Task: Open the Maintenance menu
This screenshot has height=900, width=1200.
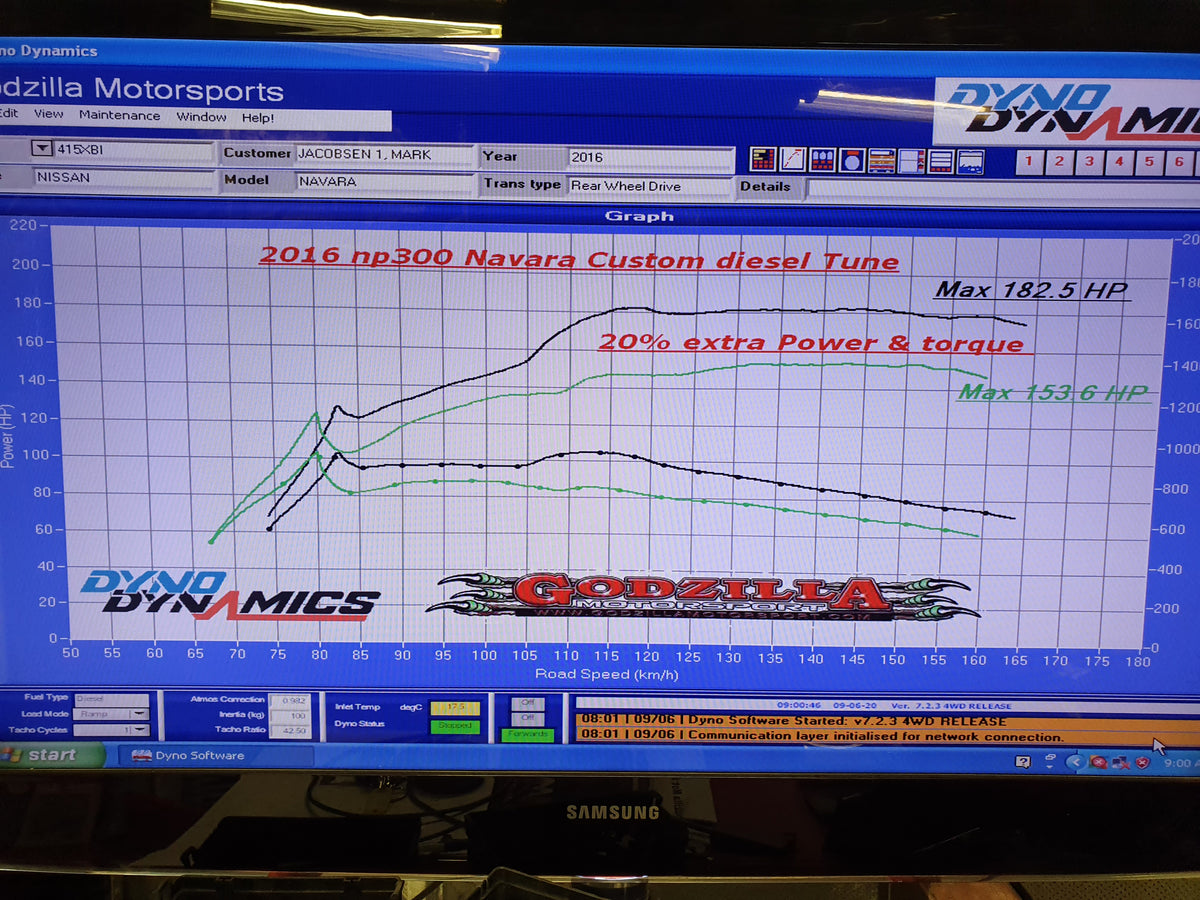Action: [x=120, y=116]
